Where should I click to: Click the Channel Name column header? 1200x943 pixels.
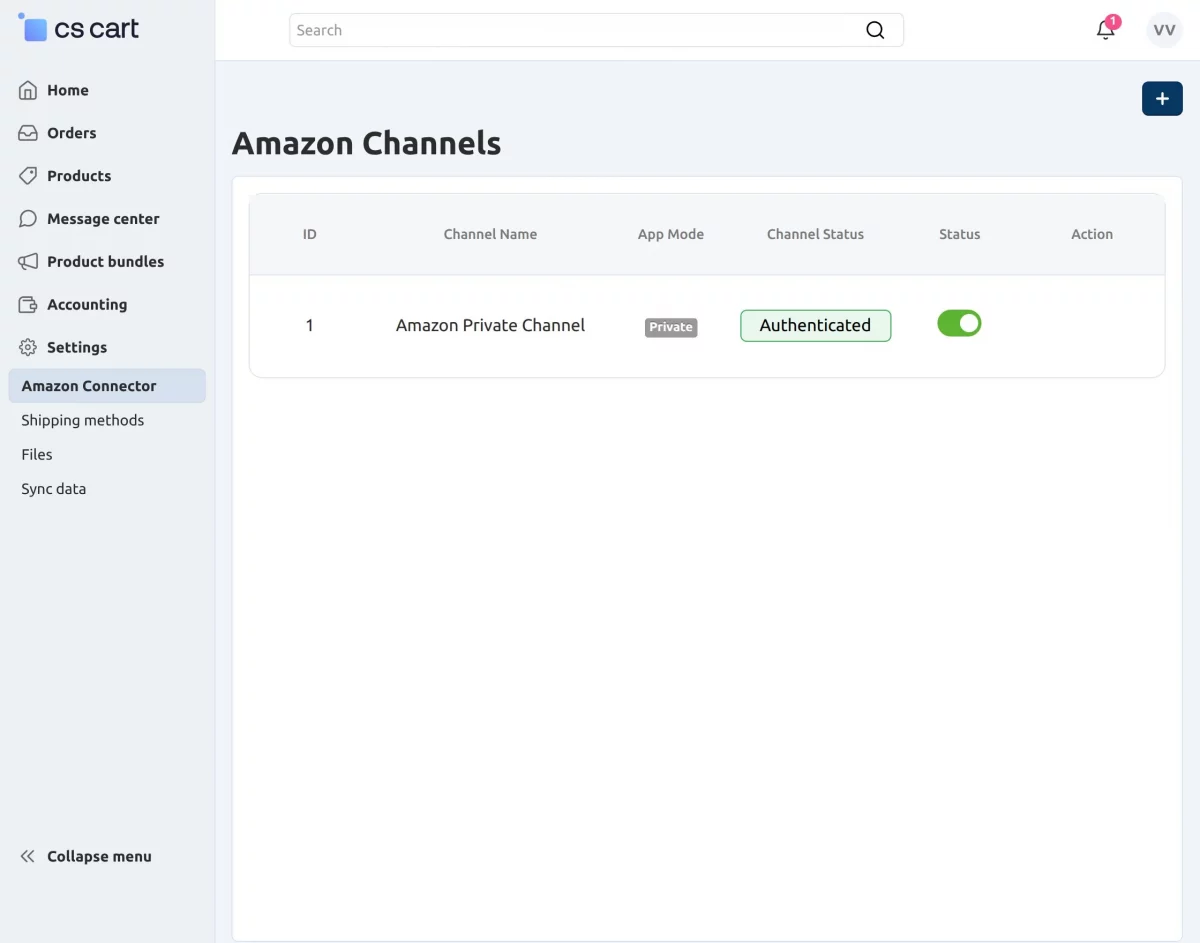coord(490,234)
